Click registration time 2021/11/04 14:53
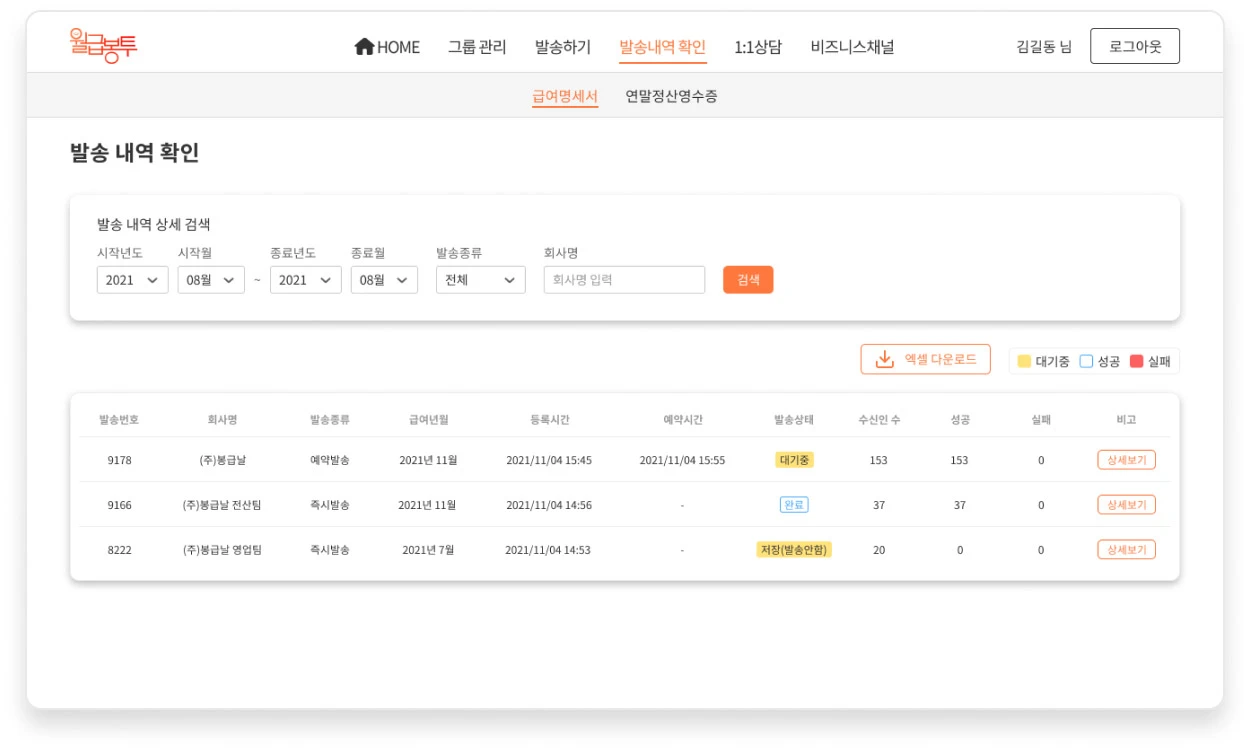 [548, 550]
